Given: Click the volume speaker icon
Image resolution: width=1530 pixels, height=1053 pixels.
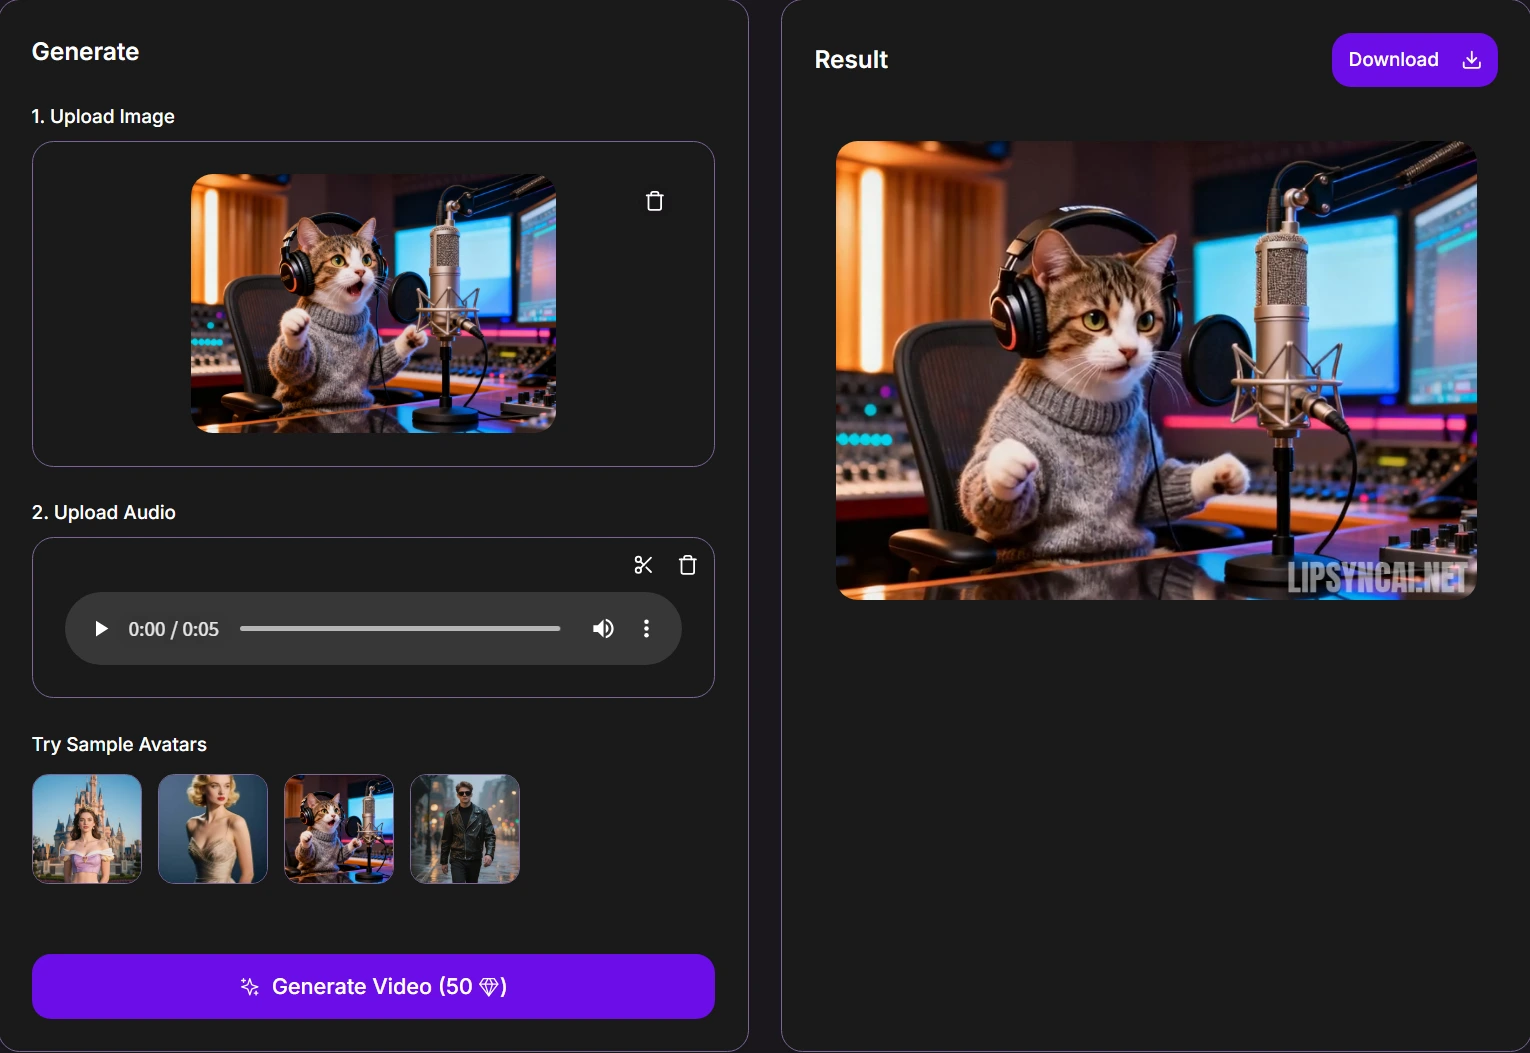Looking at the screenshot, I should [603, 628].
